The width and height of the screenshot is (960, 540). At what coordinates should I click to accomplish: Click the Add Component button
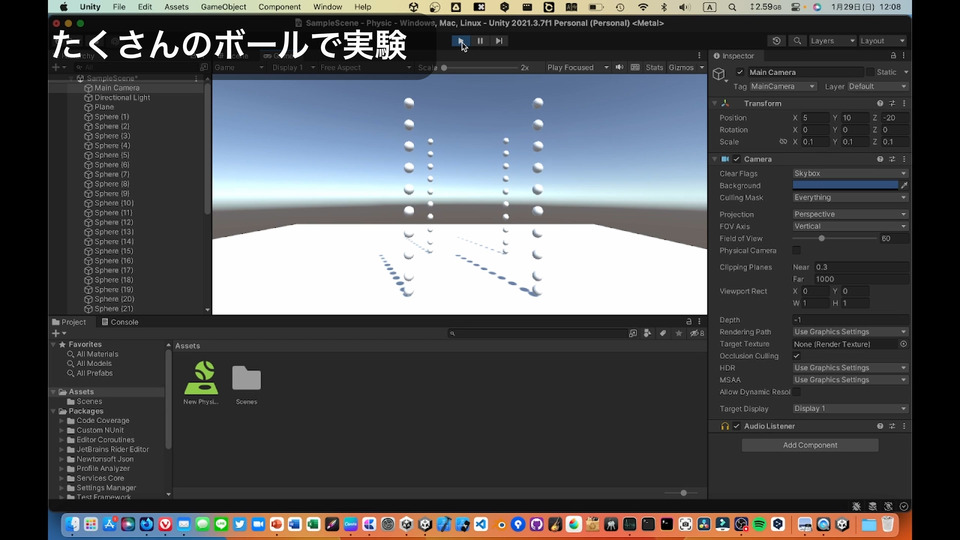coord(809,445)
